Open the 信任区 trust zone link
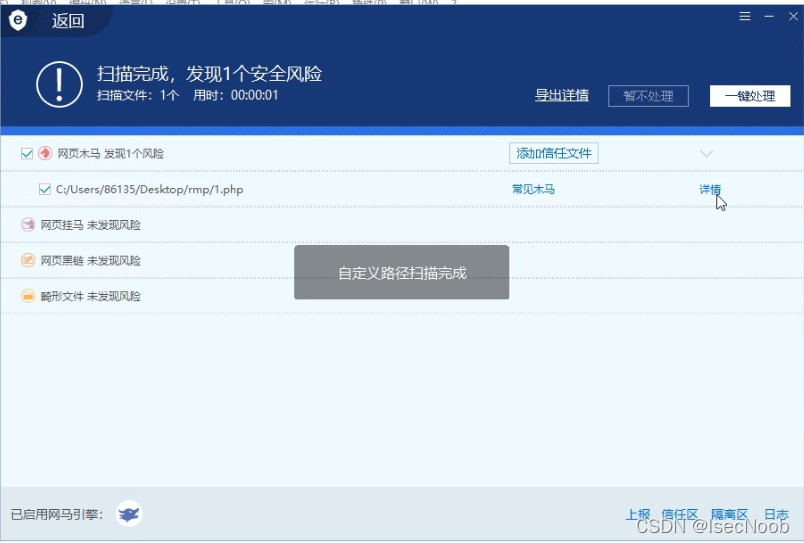804x543 pixels. pos(679,514)
